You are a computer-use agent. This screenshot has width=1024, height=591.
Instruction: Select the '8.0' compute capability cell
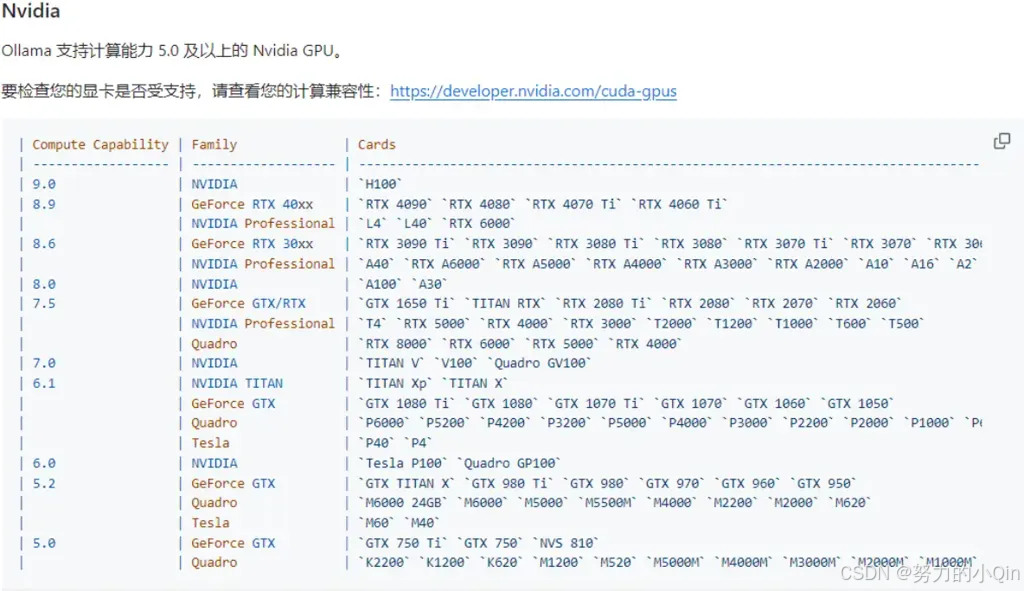44,284
